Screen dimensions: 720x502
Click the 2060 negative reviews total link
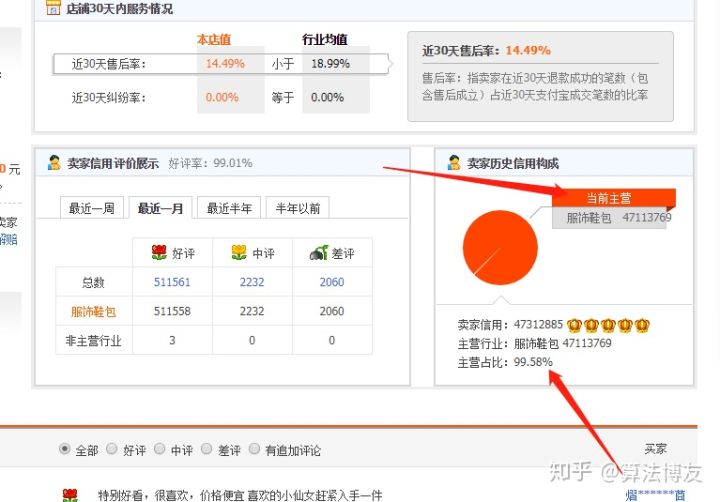point(331,282)
